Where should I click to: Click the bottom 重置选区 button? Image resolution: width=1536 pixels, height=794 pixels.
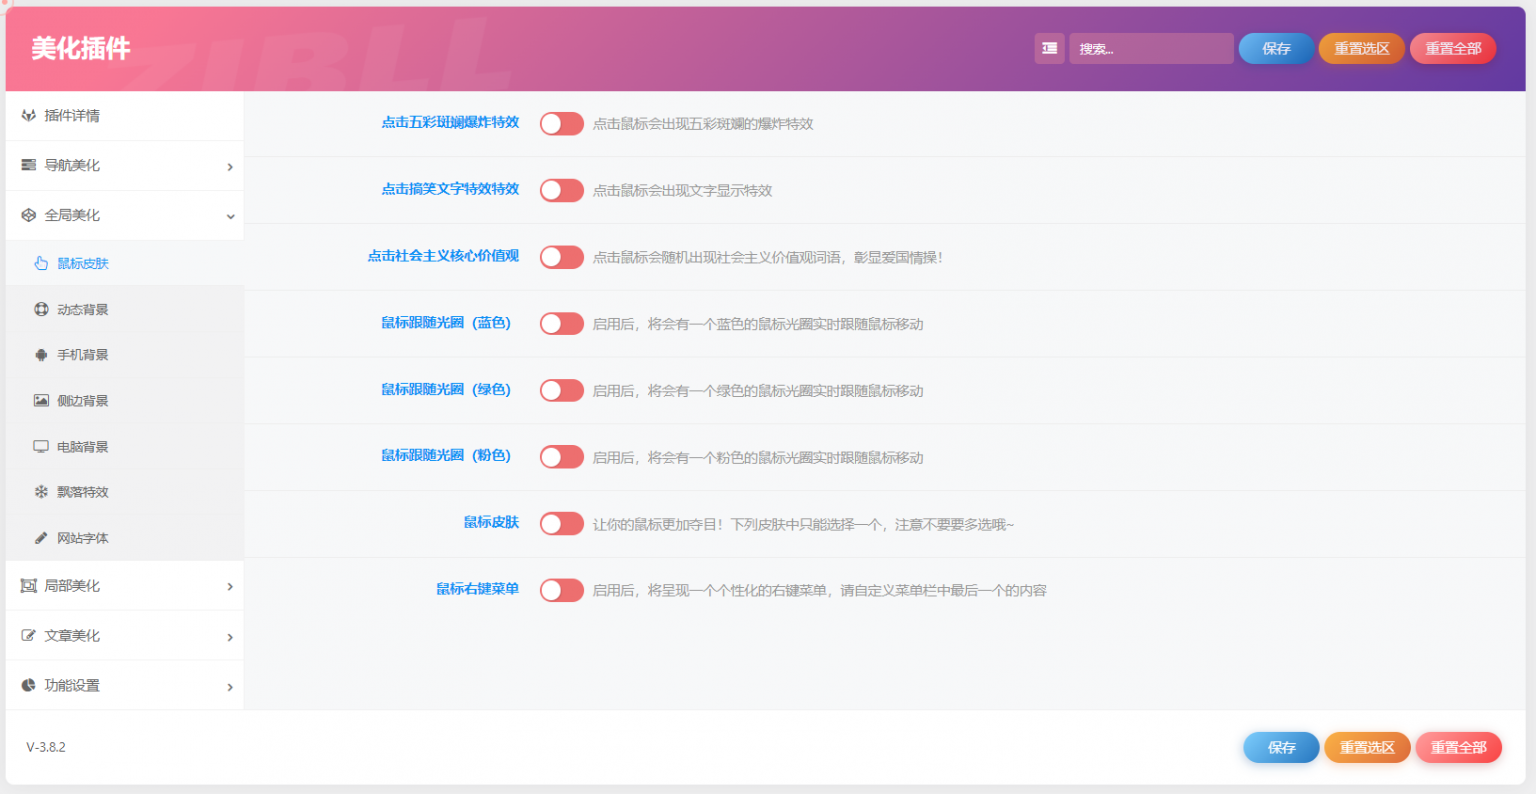[1367, 747]
